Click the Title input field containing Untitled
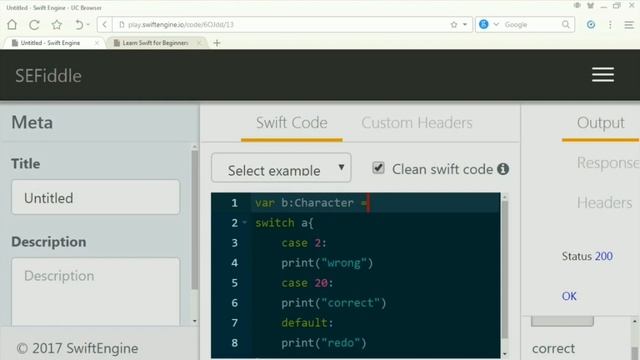Viewport: 640px width, 360px height. 96,198
